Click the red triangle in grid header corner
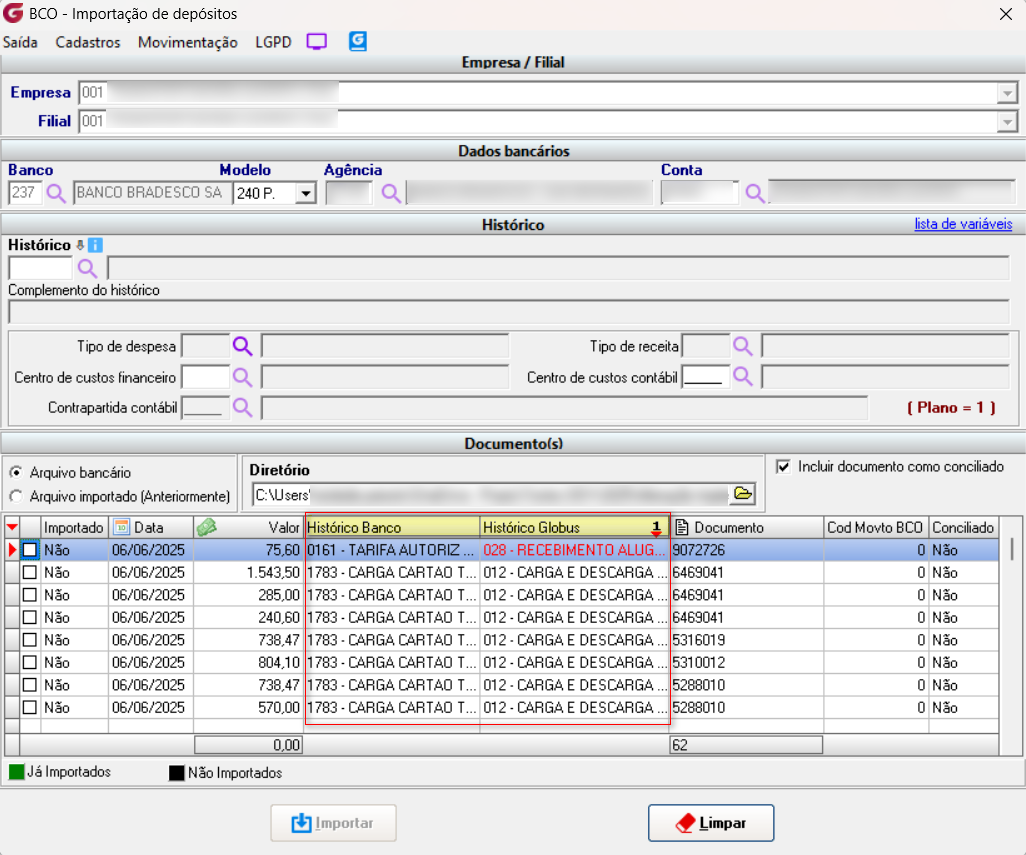Image resolution: width=1026 pixels, height=855 pixels. tap(12, 527)
